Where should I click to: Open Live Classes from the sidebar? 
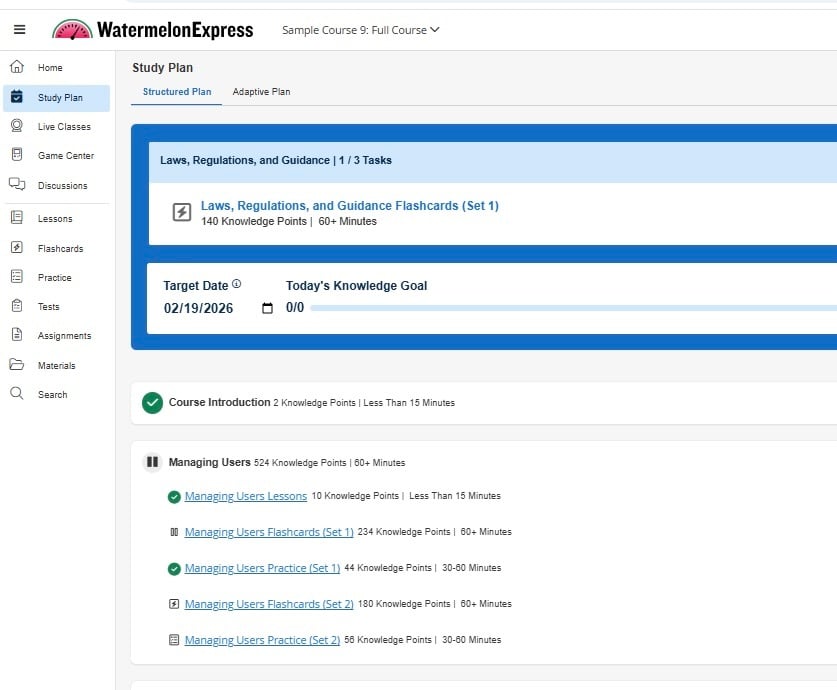click(x=17, y=126)
